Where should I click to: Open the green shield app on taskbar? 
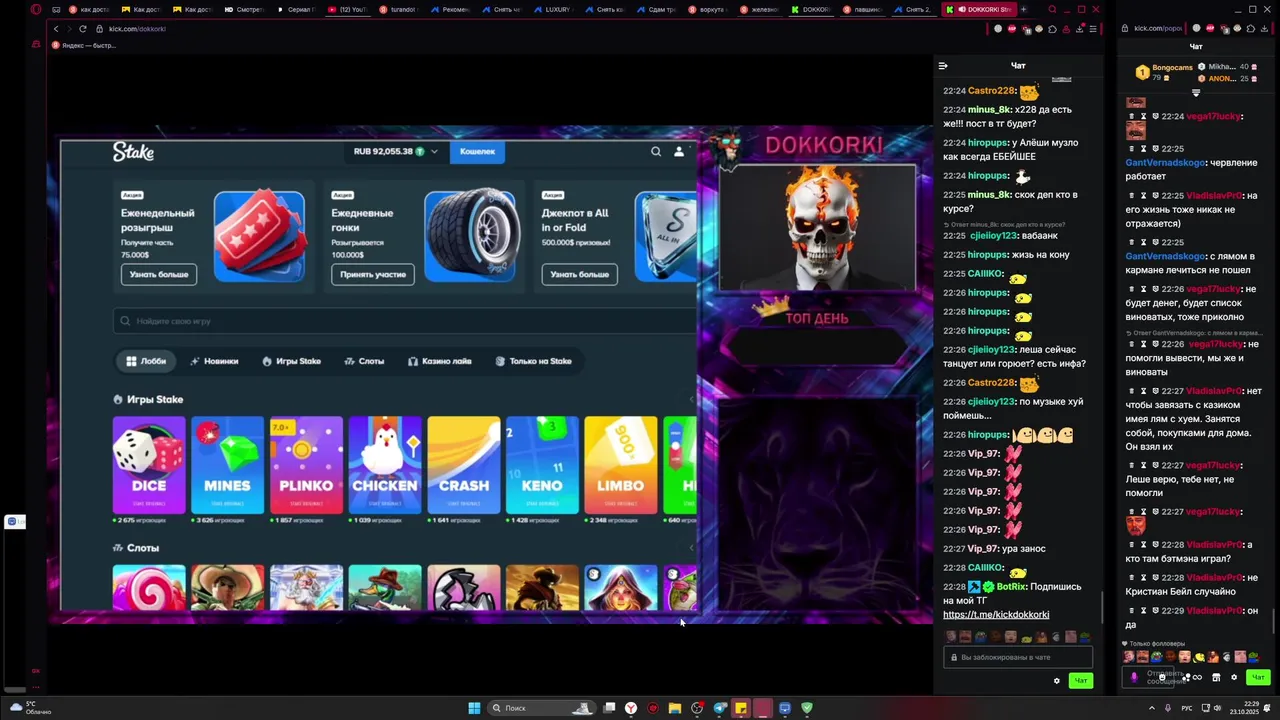pyautogui.click(x=807, y=708)
